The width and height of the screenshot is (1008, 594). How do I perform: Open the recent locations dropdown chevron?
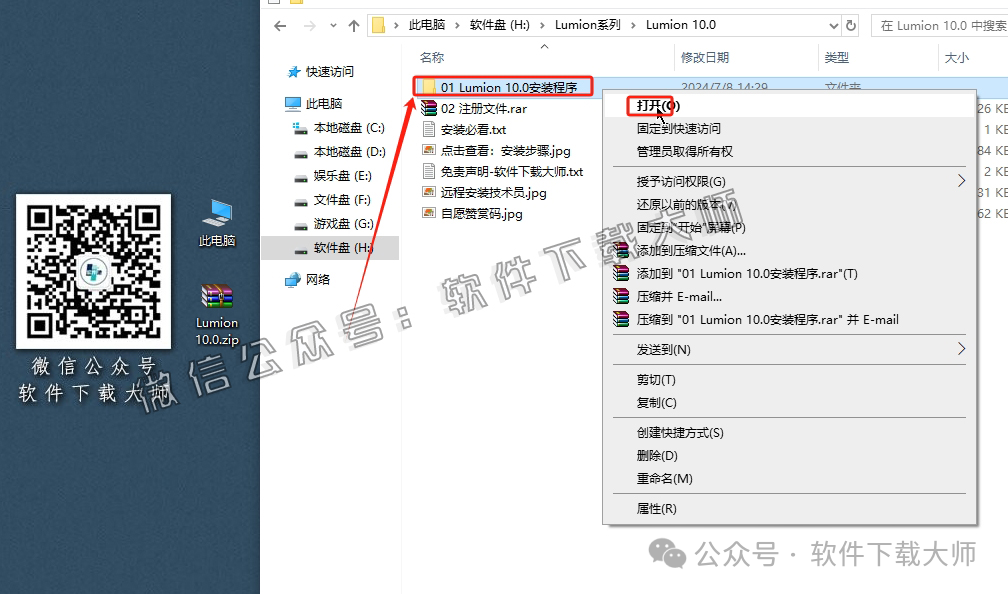pyautogui.click(x=333, y=26)
